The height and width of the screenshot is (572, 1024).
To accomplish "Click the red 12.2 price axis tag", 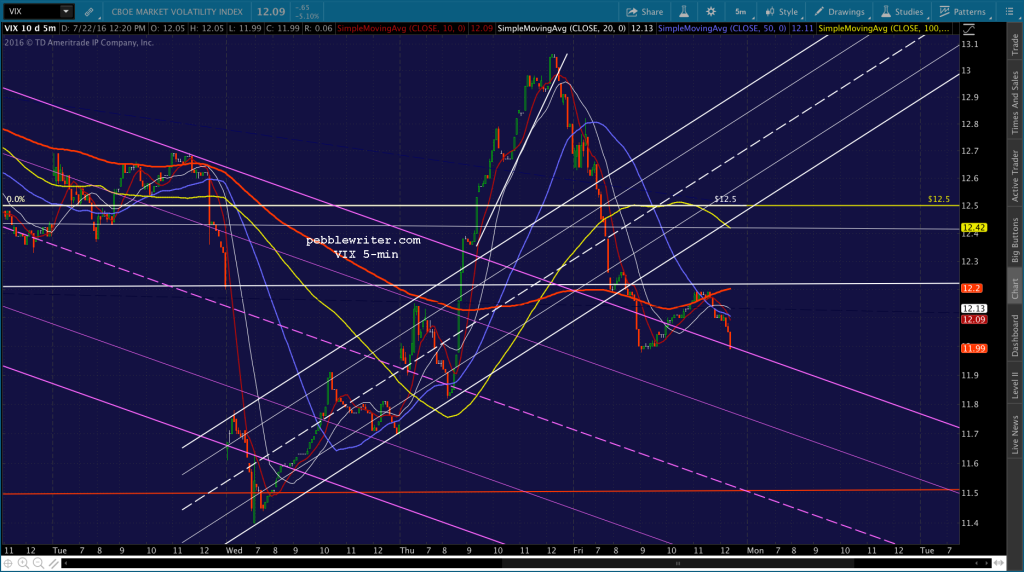I will 971,288.
